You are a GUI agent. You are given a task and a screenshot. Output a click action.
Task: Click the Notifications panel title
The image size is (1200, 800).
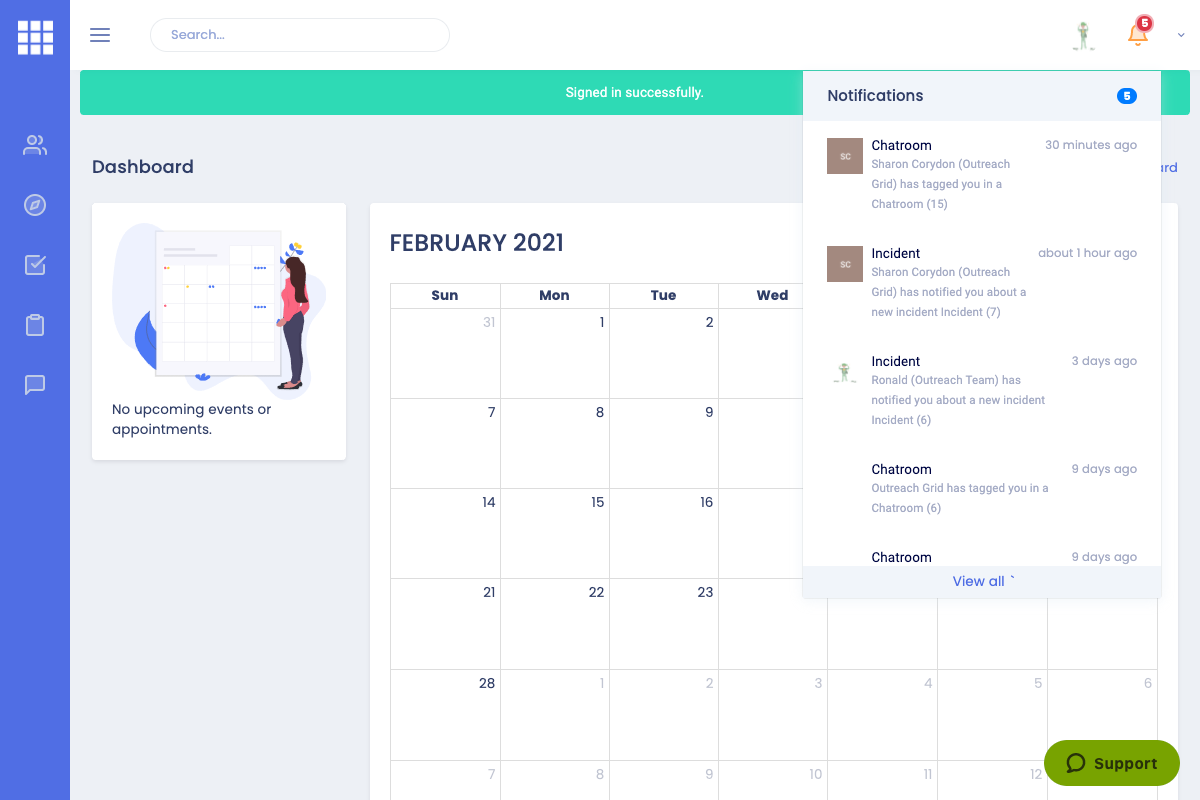pos(875,96)
